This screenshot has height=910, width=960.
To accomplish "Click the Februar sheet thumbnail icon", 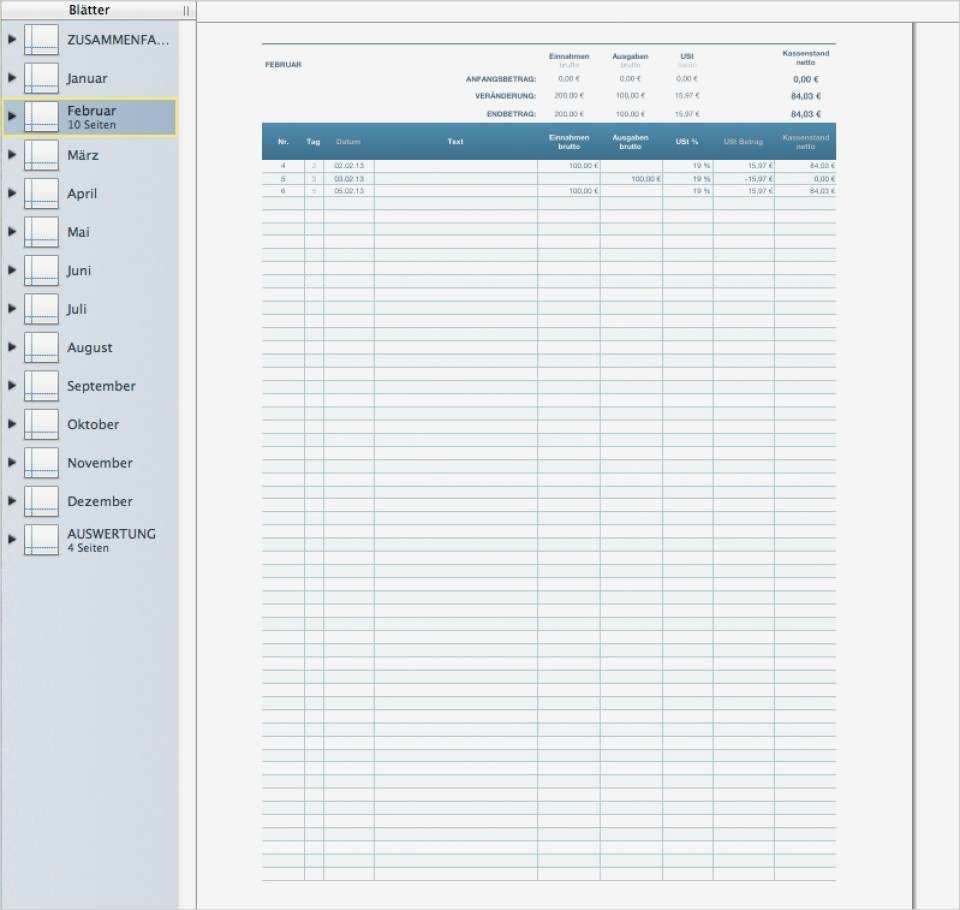I will coord(42,115).
